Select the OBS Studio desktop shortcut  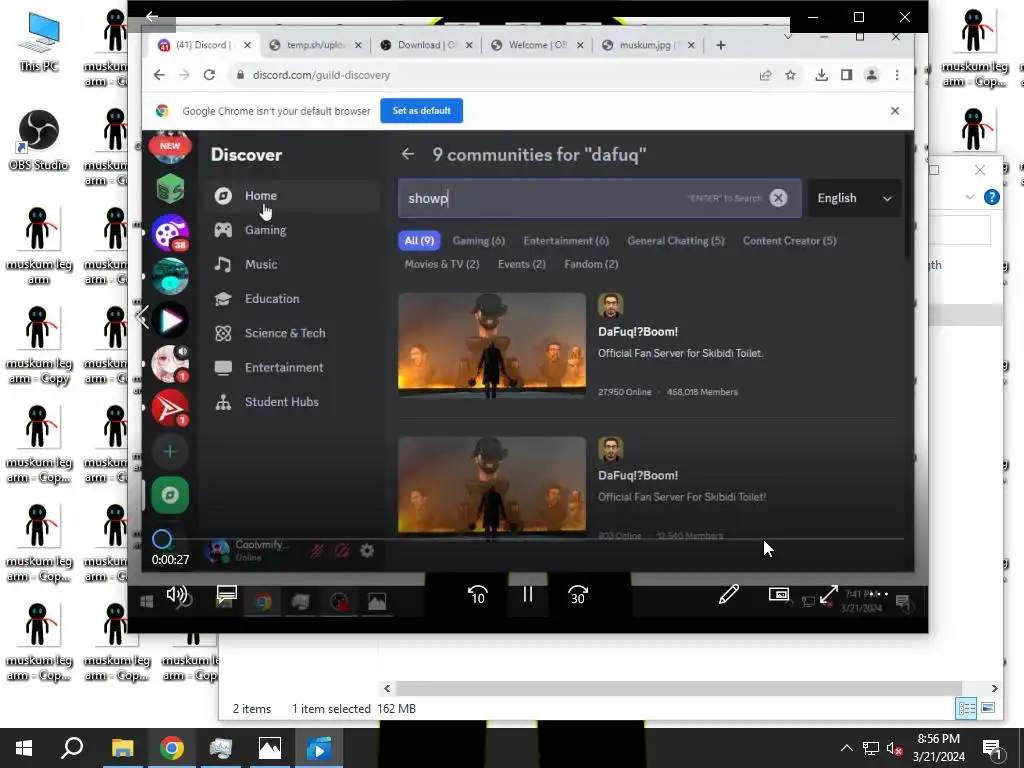(x=39, y=140)
